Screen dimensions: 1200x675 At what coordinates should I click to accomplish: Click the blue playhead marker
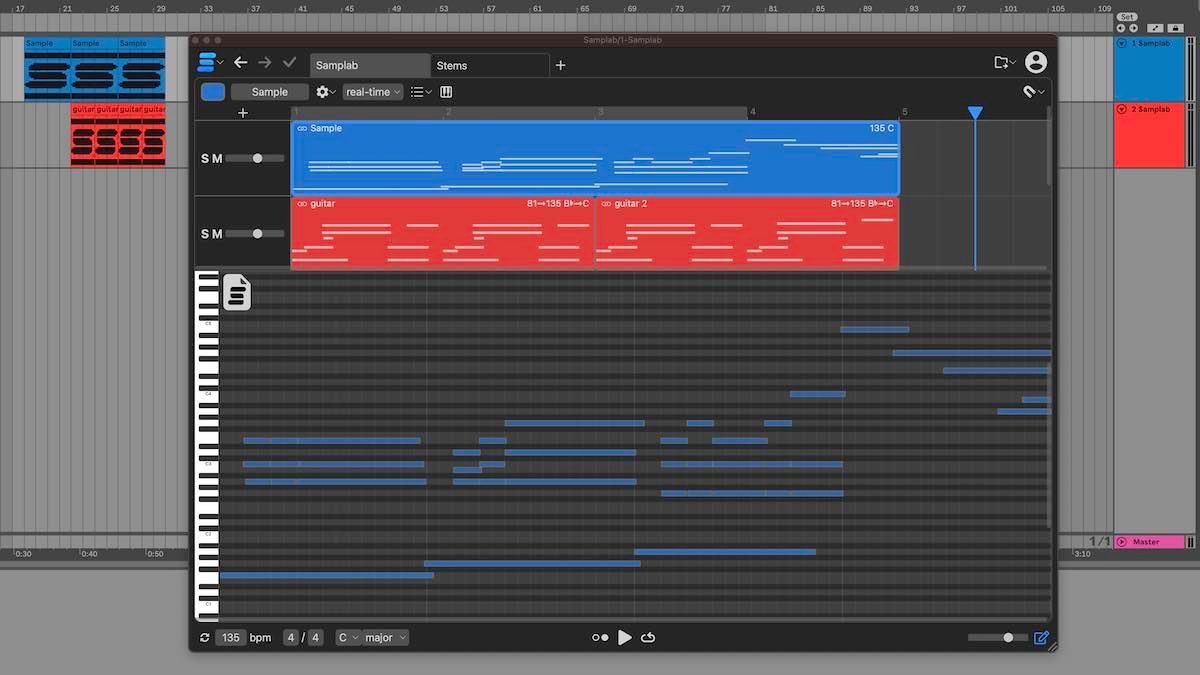tap(975, 113)
